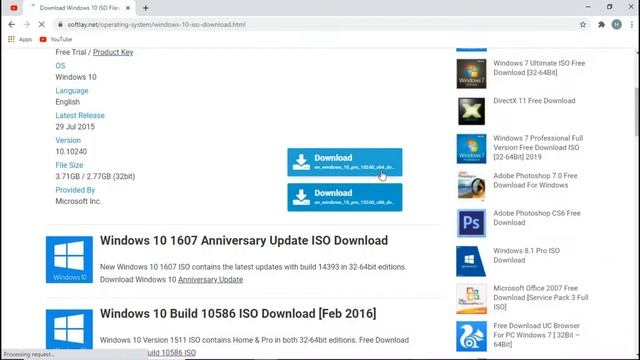The height and width of the screenshot is (360, 640).
Task: Switch to the pinned YouTube tab
Action: click(x=14, y=8)
